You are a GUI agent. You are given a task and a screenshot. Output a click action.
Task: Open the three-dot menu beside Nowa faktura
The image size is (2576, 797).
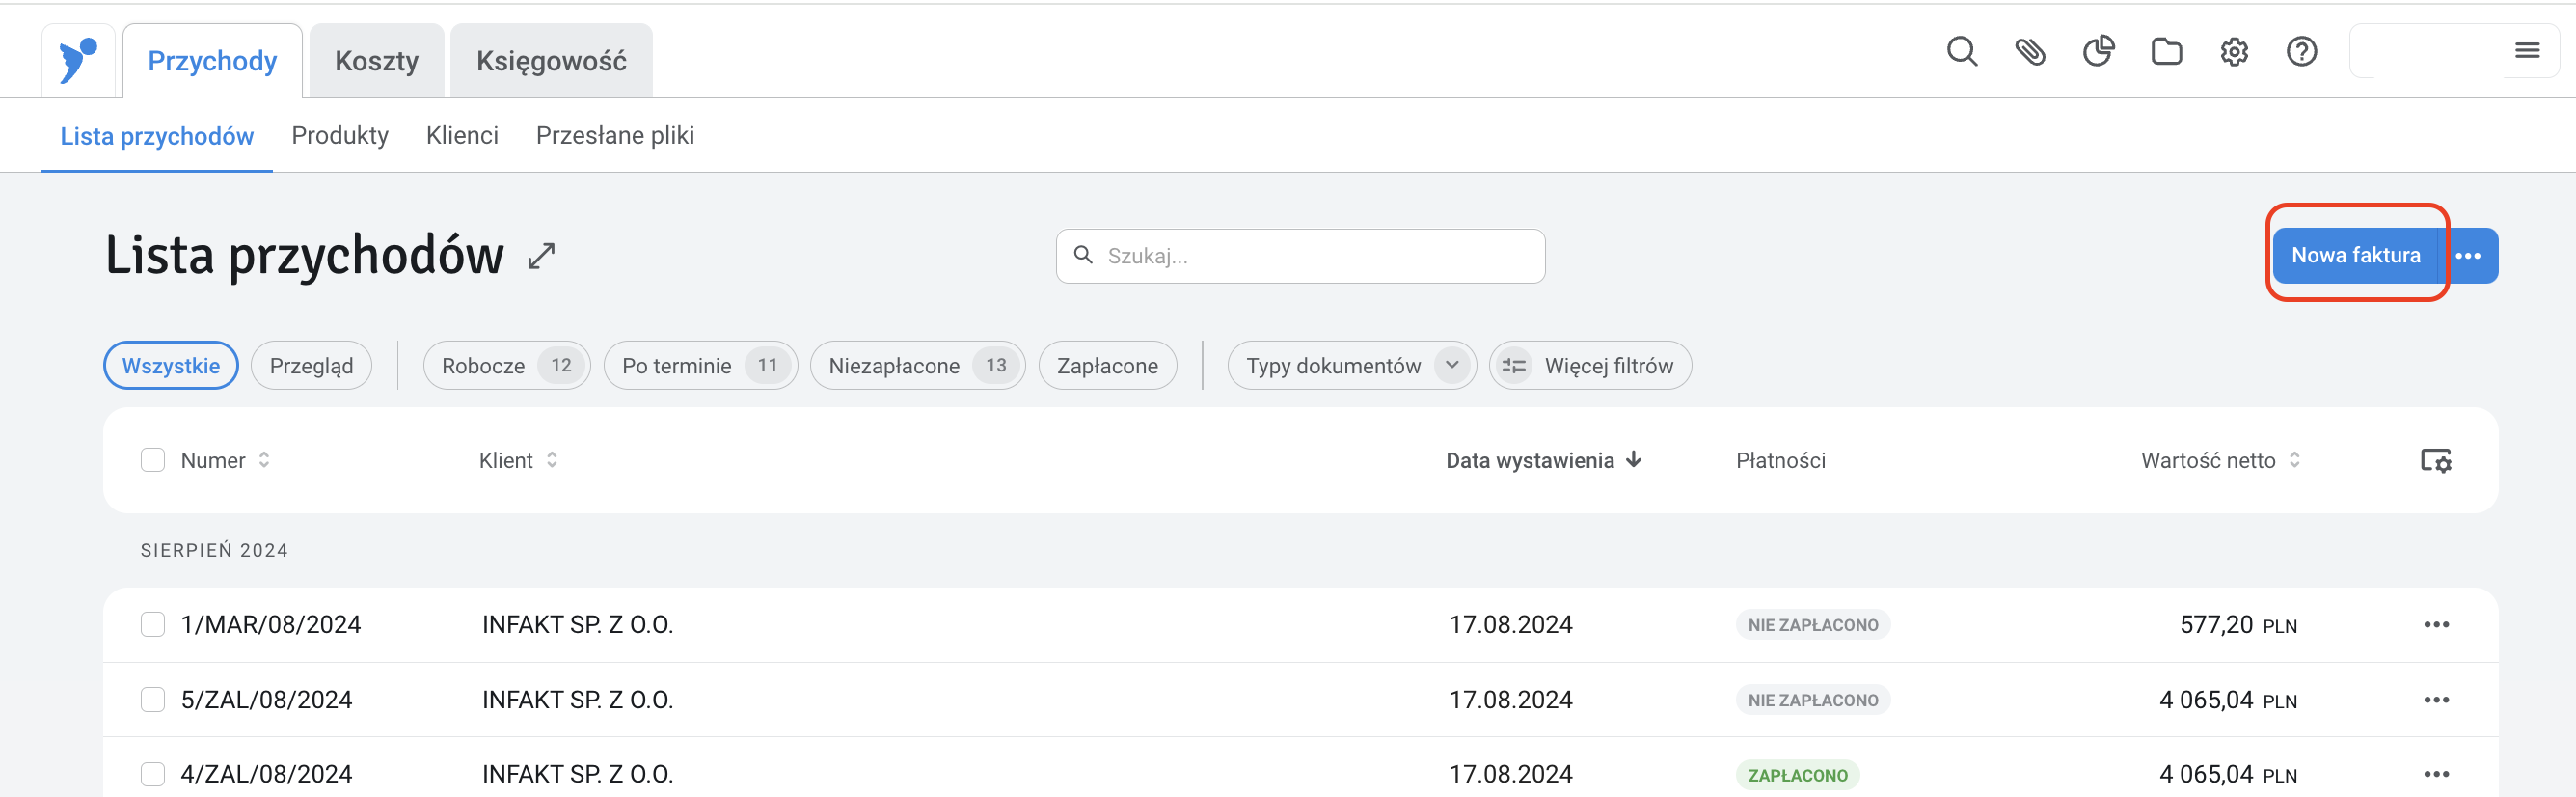[2468, 256]
